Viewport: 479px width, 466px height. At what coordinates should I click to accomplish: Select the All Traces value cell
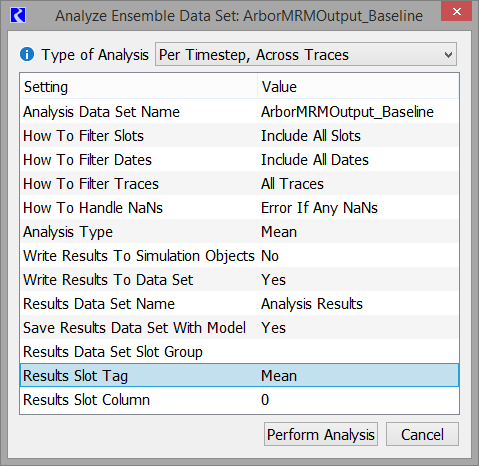pyautogui.click(x=358, y=184)
